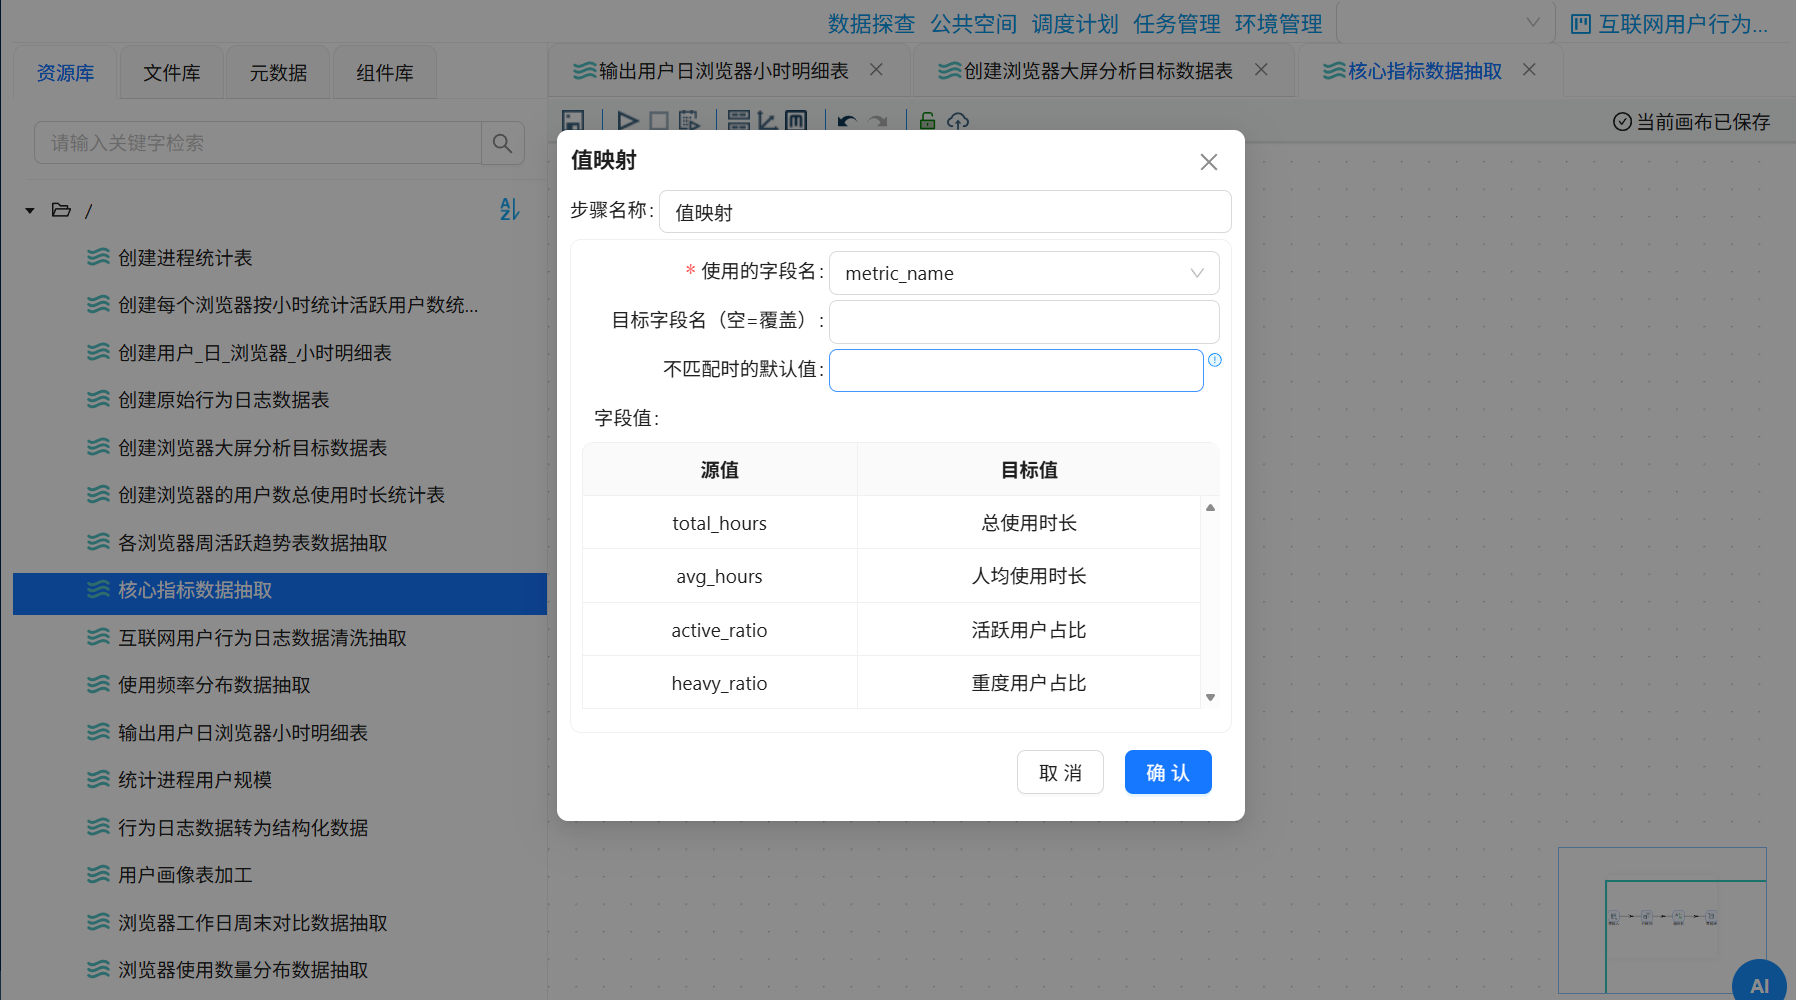Click the 步骤名称 input field

coord(945,212)
